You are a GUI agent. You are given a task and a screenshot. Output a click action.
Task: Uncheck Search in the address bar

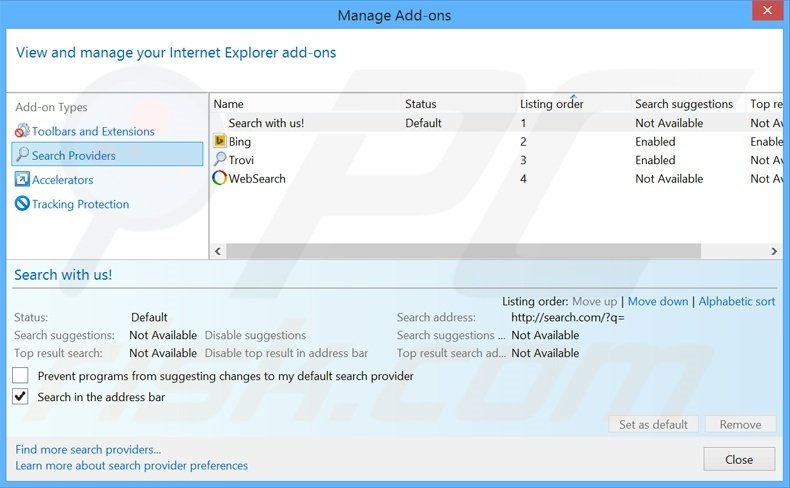pos(20,396)
